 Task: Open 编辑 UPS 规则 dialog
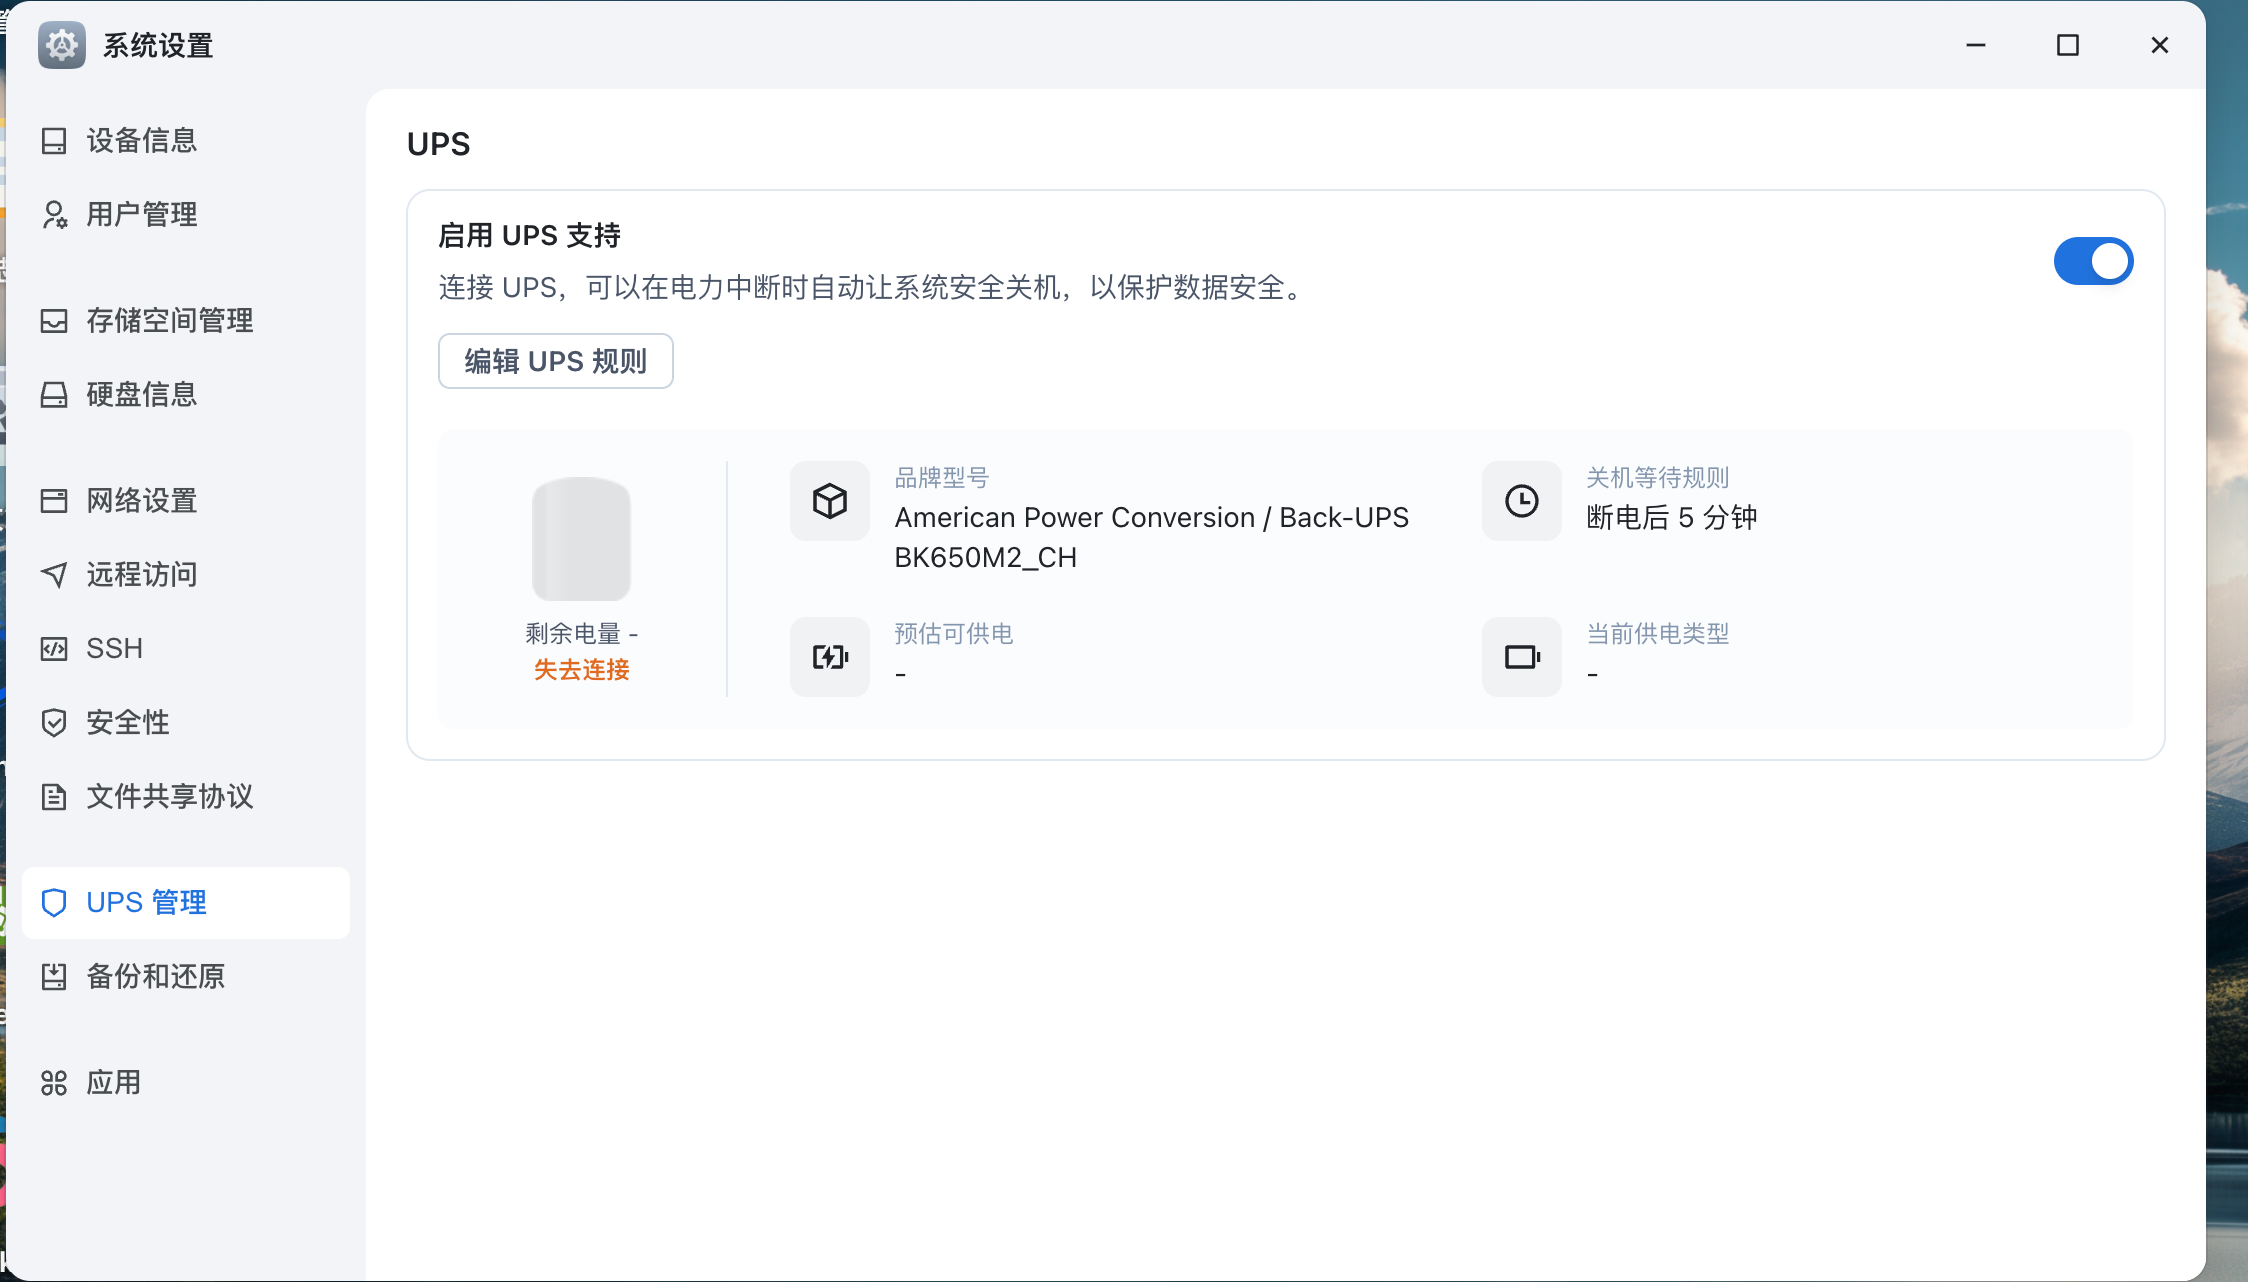pos(556,361)
